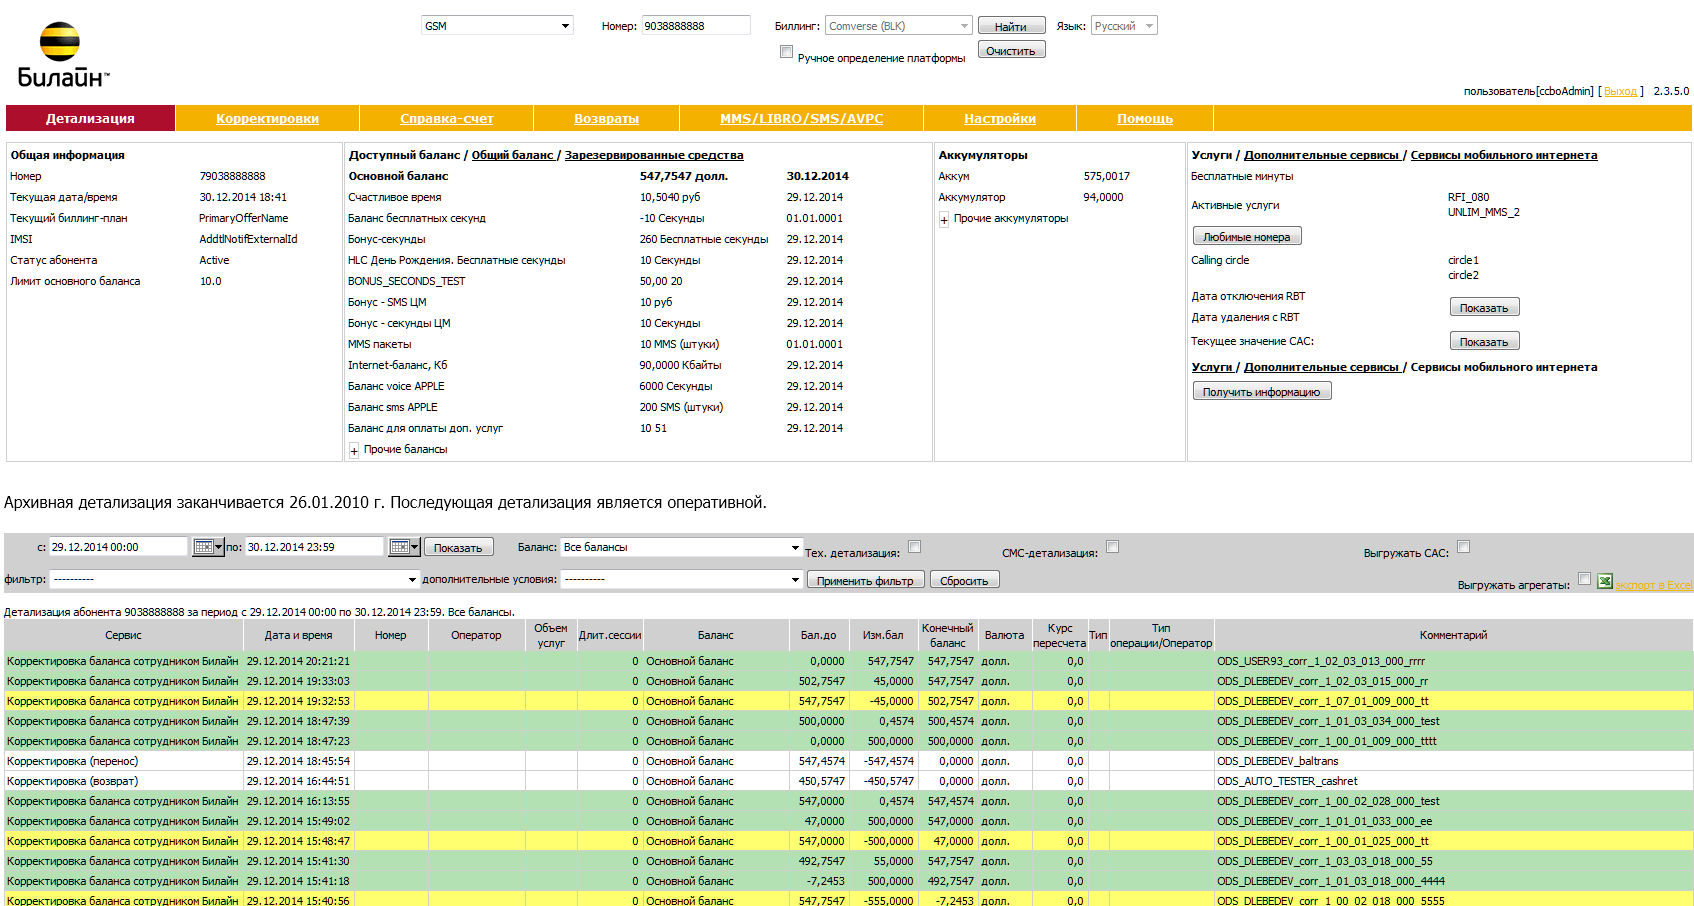This screenshot has width=1694, height=906.
Task: Click Показать next to Текущее значение САС
Action: [x=1484, y=341]
